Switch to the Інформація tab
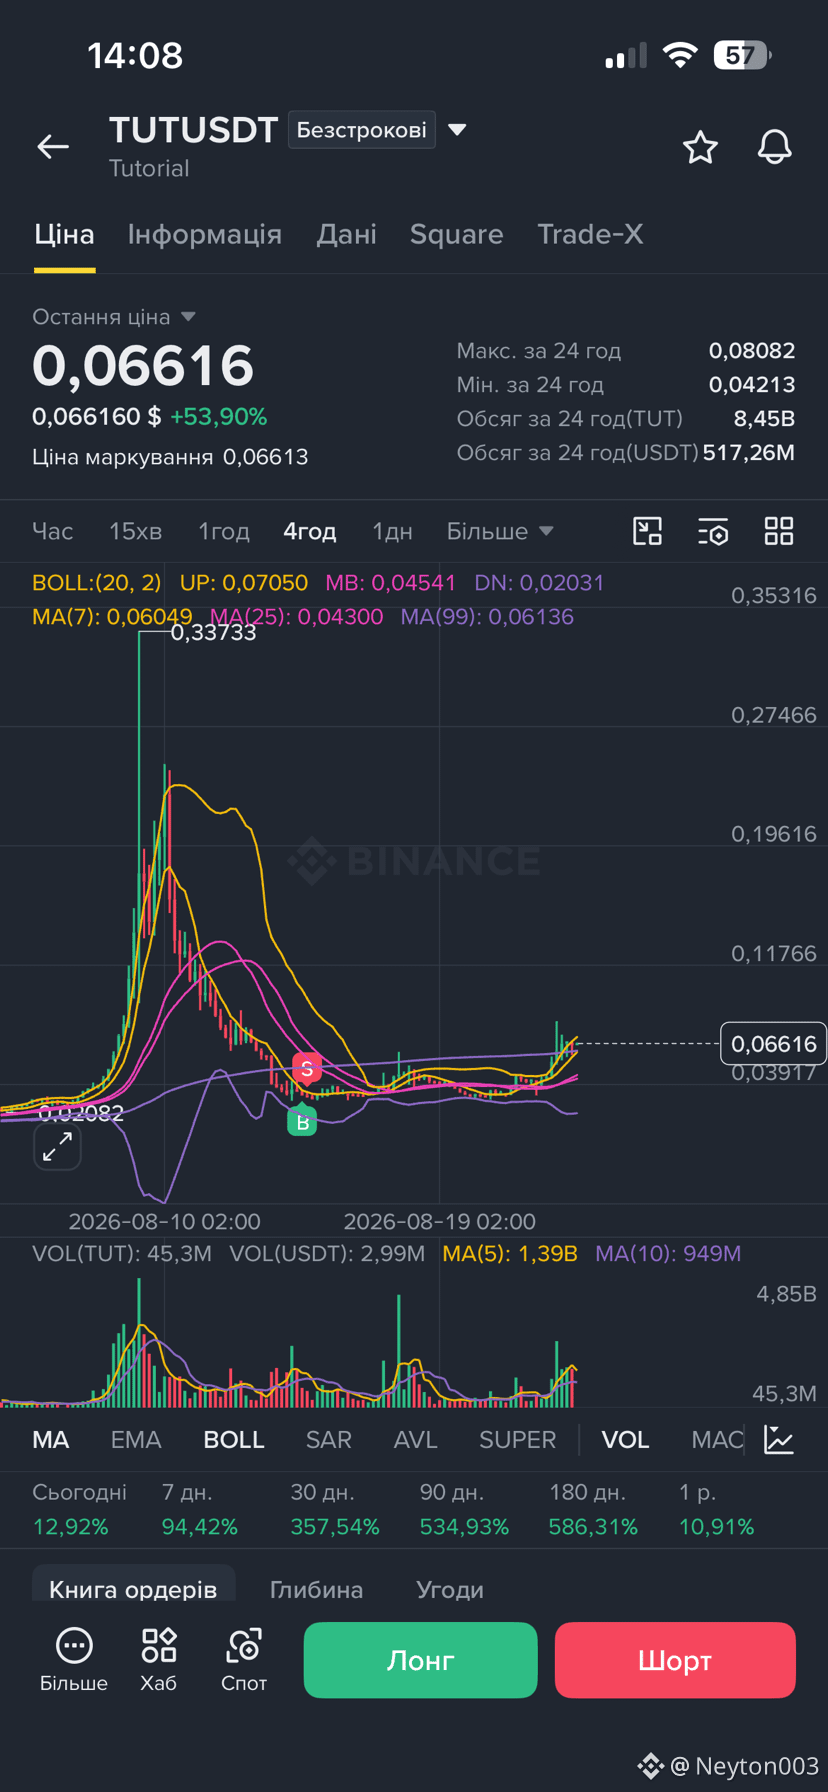 (x=205, y=234)
